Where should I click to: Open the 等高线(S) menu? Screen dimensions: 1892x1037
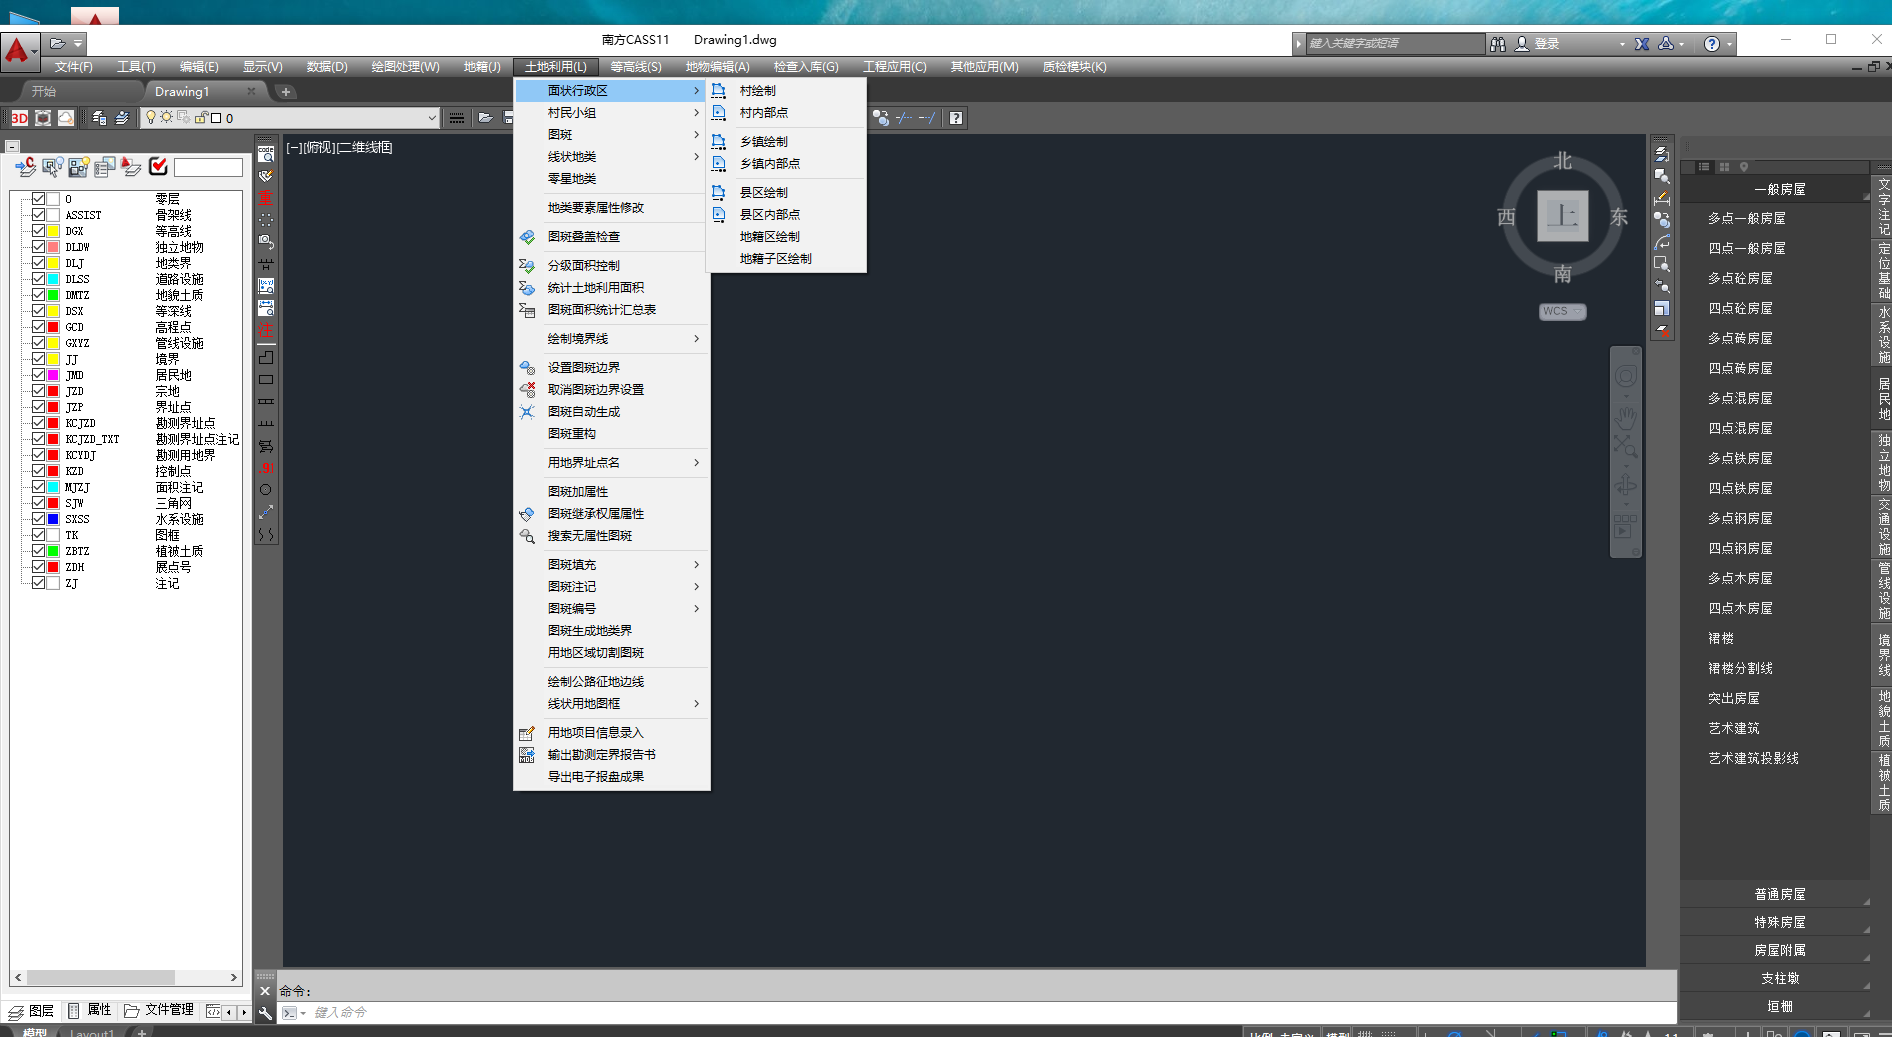point(635,67)
